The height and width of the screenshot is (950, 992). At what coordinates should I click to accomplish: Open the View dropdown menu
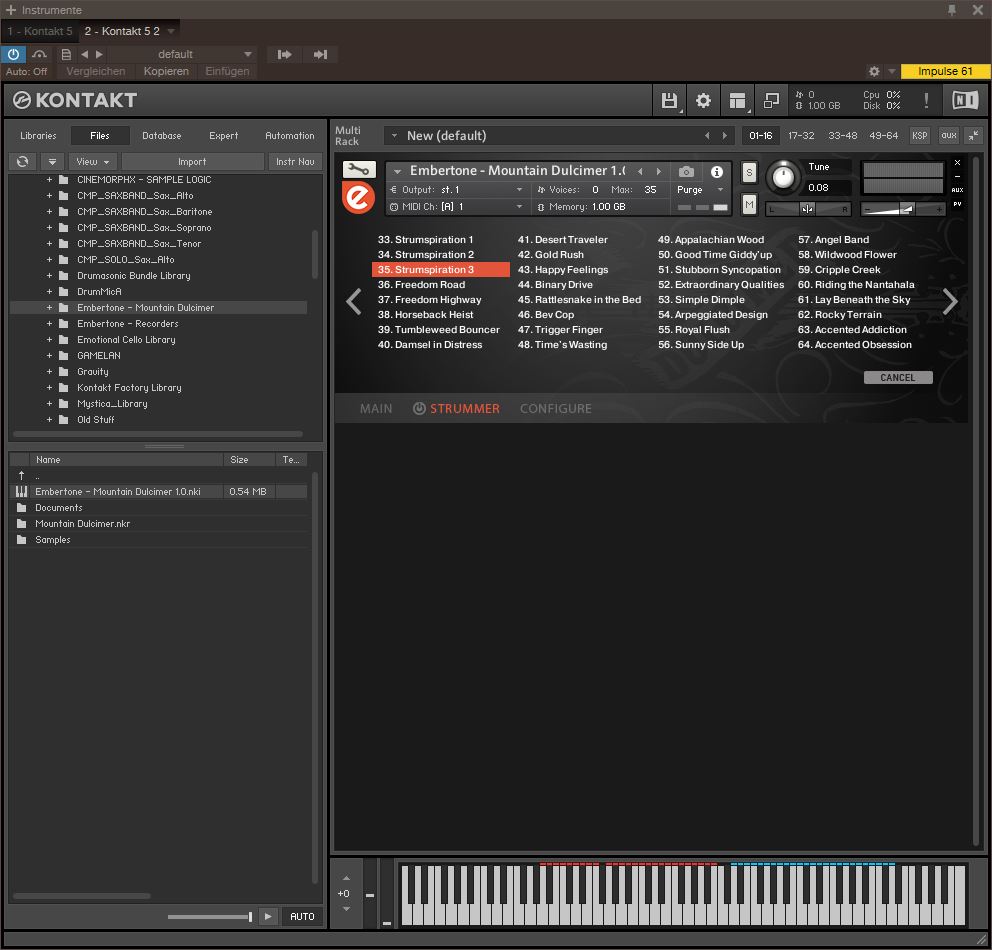click(x=93, y=161)
